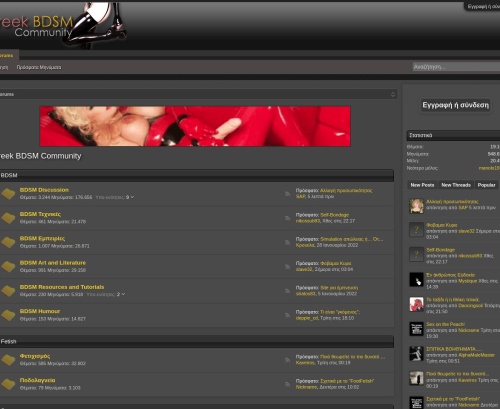Switch to the New Threads tab
This screenshot has width=500, height=409.
point(456,185)
